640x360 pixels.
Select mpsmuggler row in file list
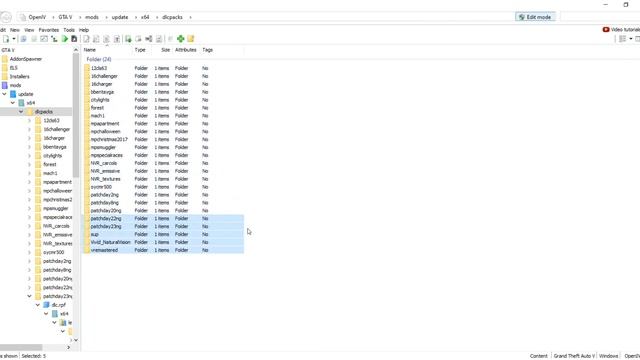pos(163,147)
